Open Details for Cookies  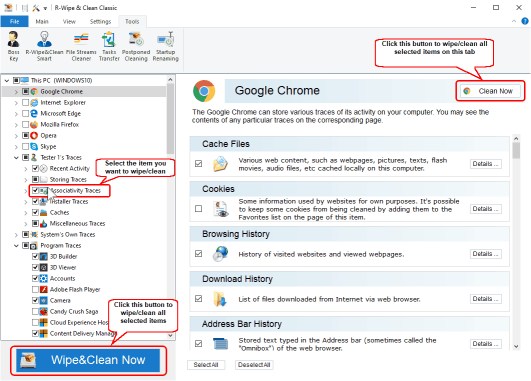486,209
